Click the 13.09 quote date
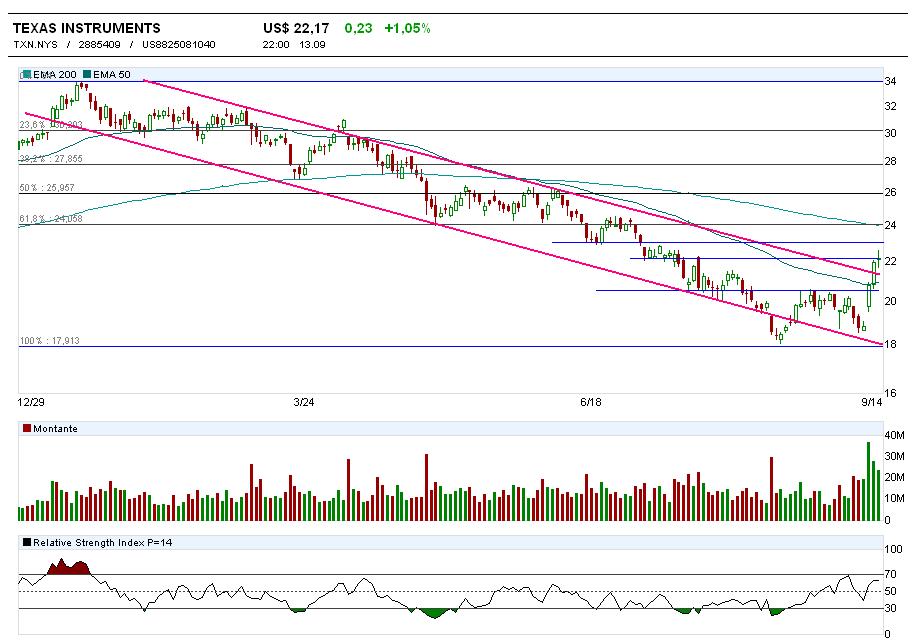This screenshot has width=916, height=644. click(313, 44)
